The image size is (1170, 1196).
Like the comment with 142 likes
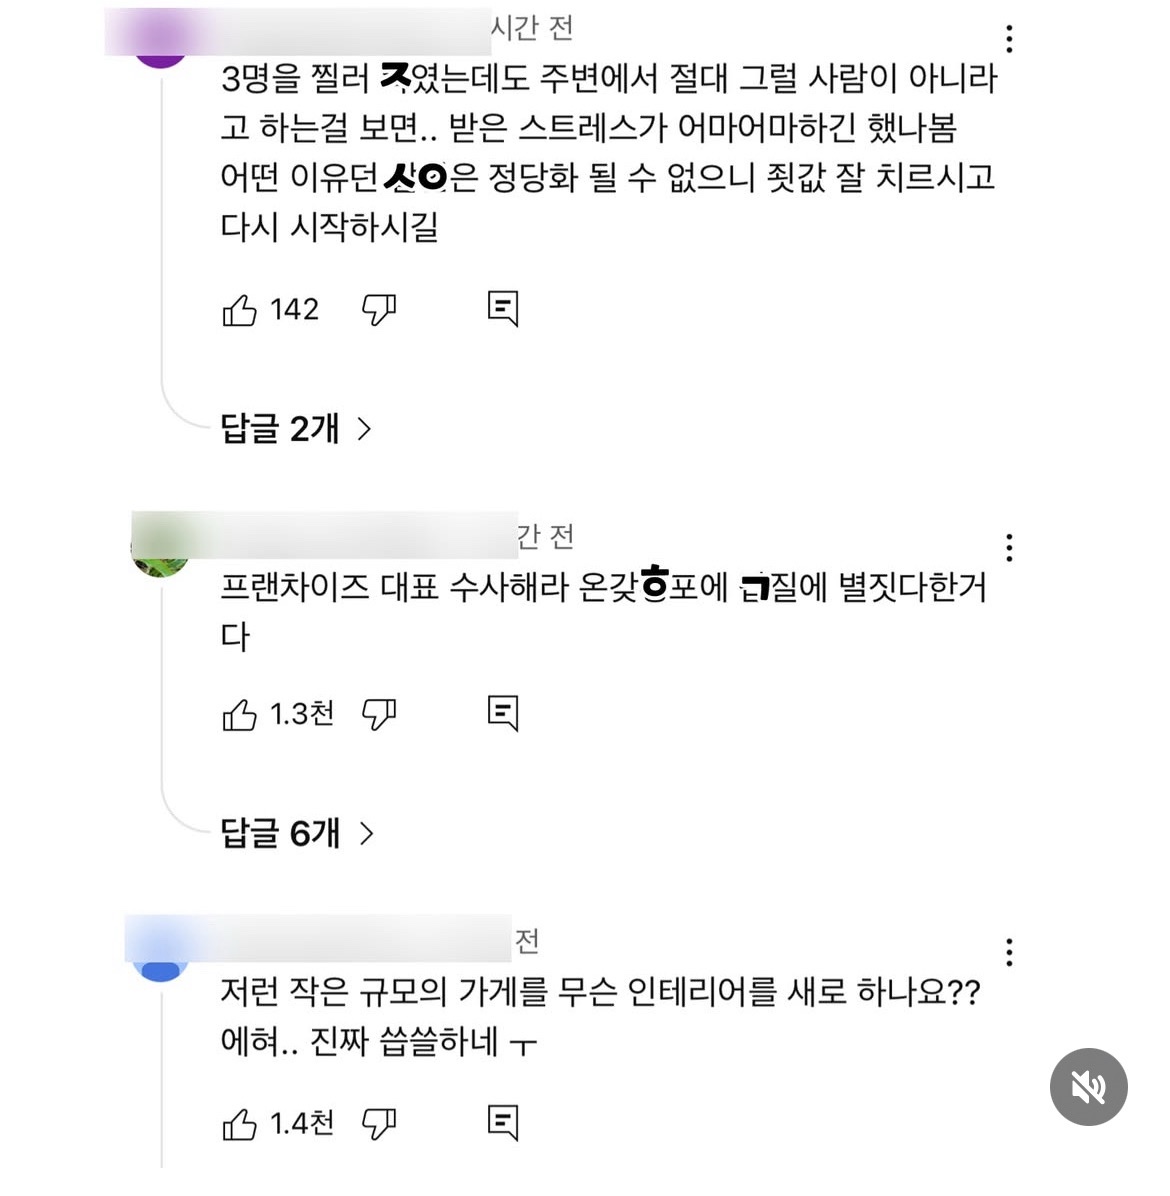coord(240,310)
